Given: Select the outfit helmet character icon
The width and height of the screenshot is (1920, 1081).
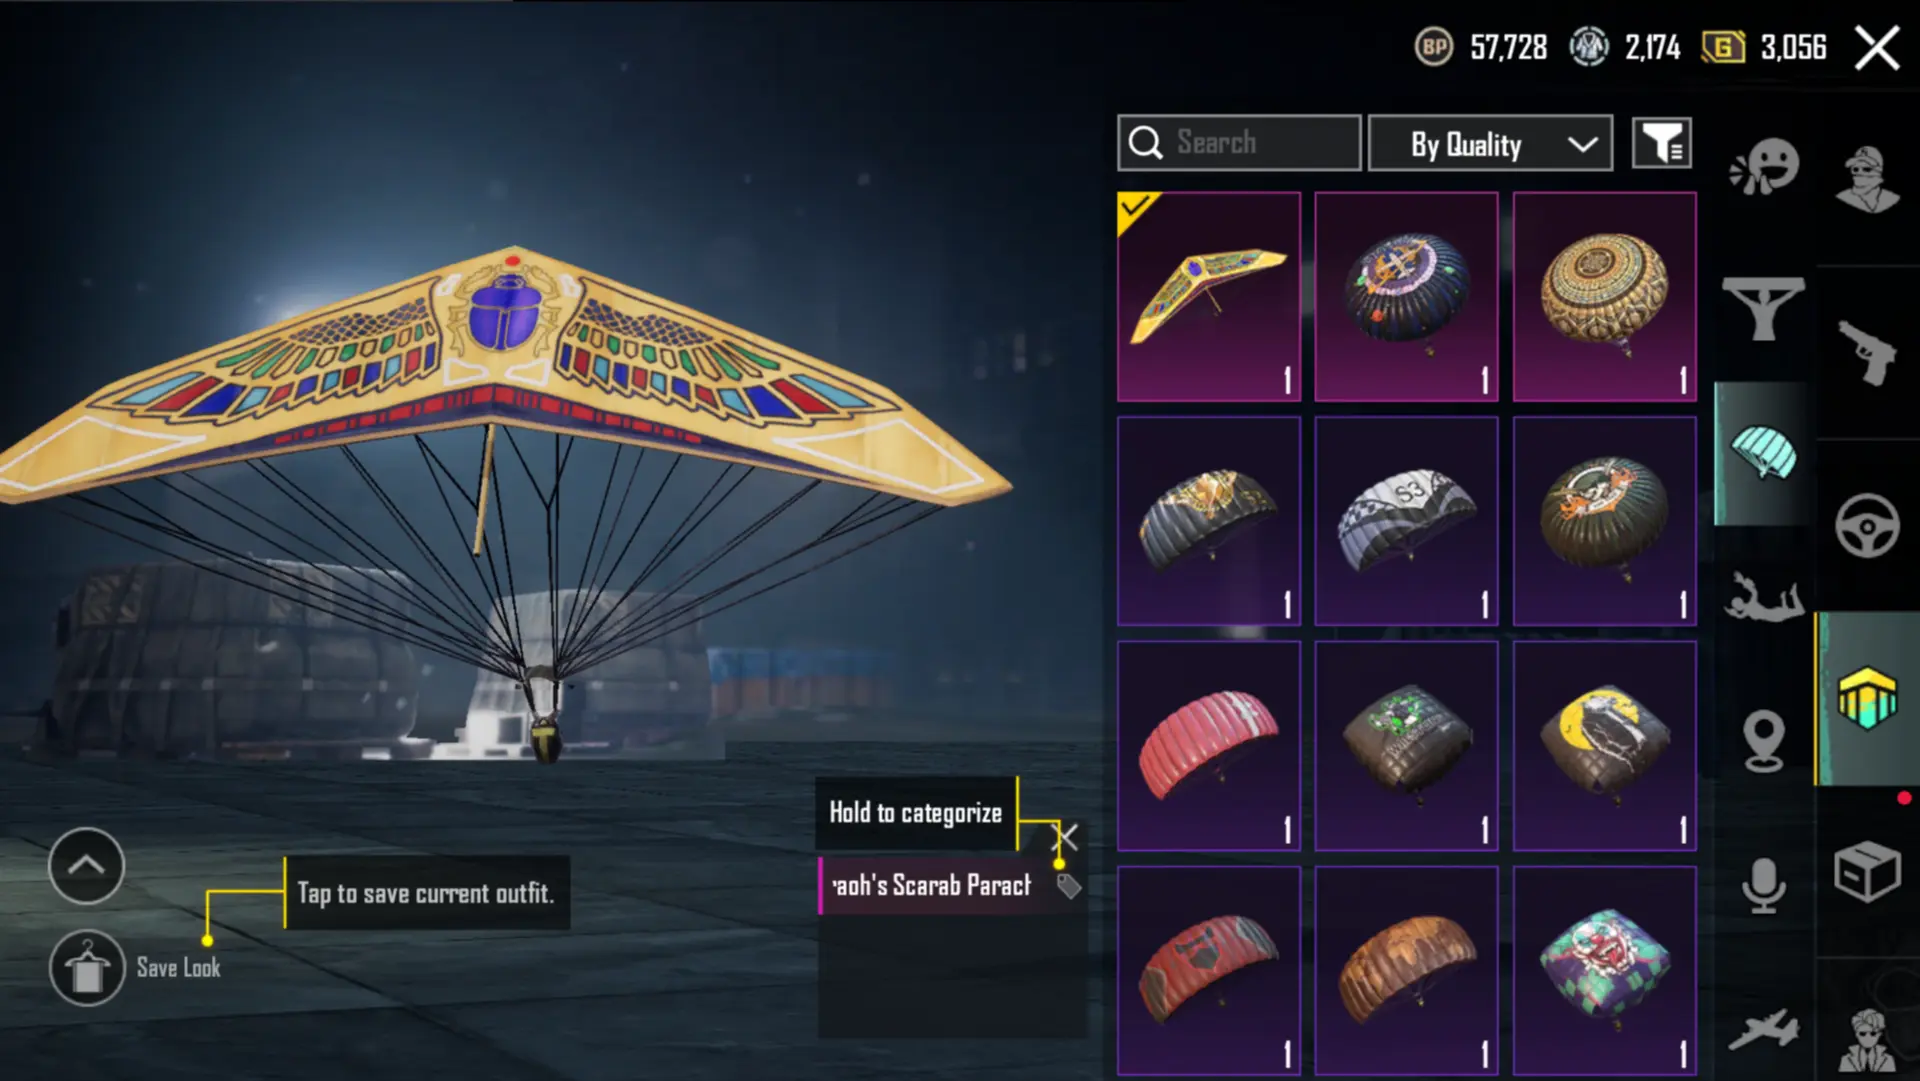Looking at the screenshot, I should click(x=1867, y=179).
